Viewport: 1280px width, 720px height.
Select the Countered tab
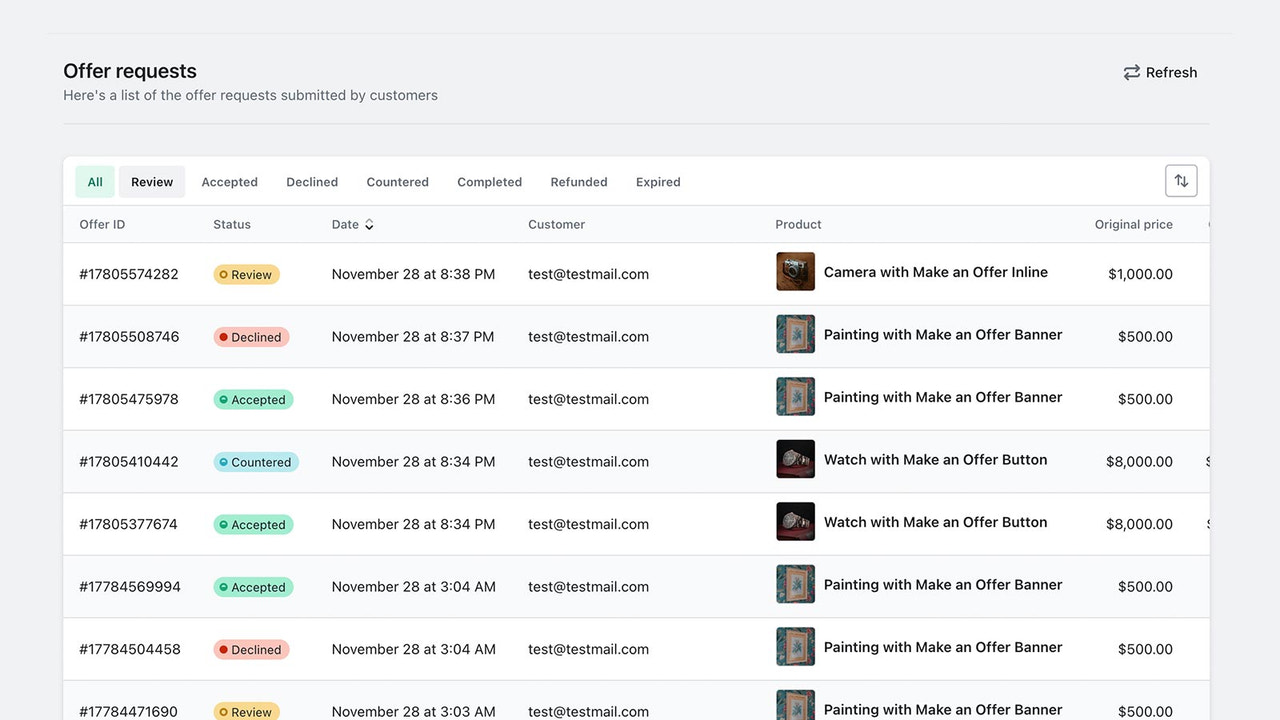click(x=397, y=181)
